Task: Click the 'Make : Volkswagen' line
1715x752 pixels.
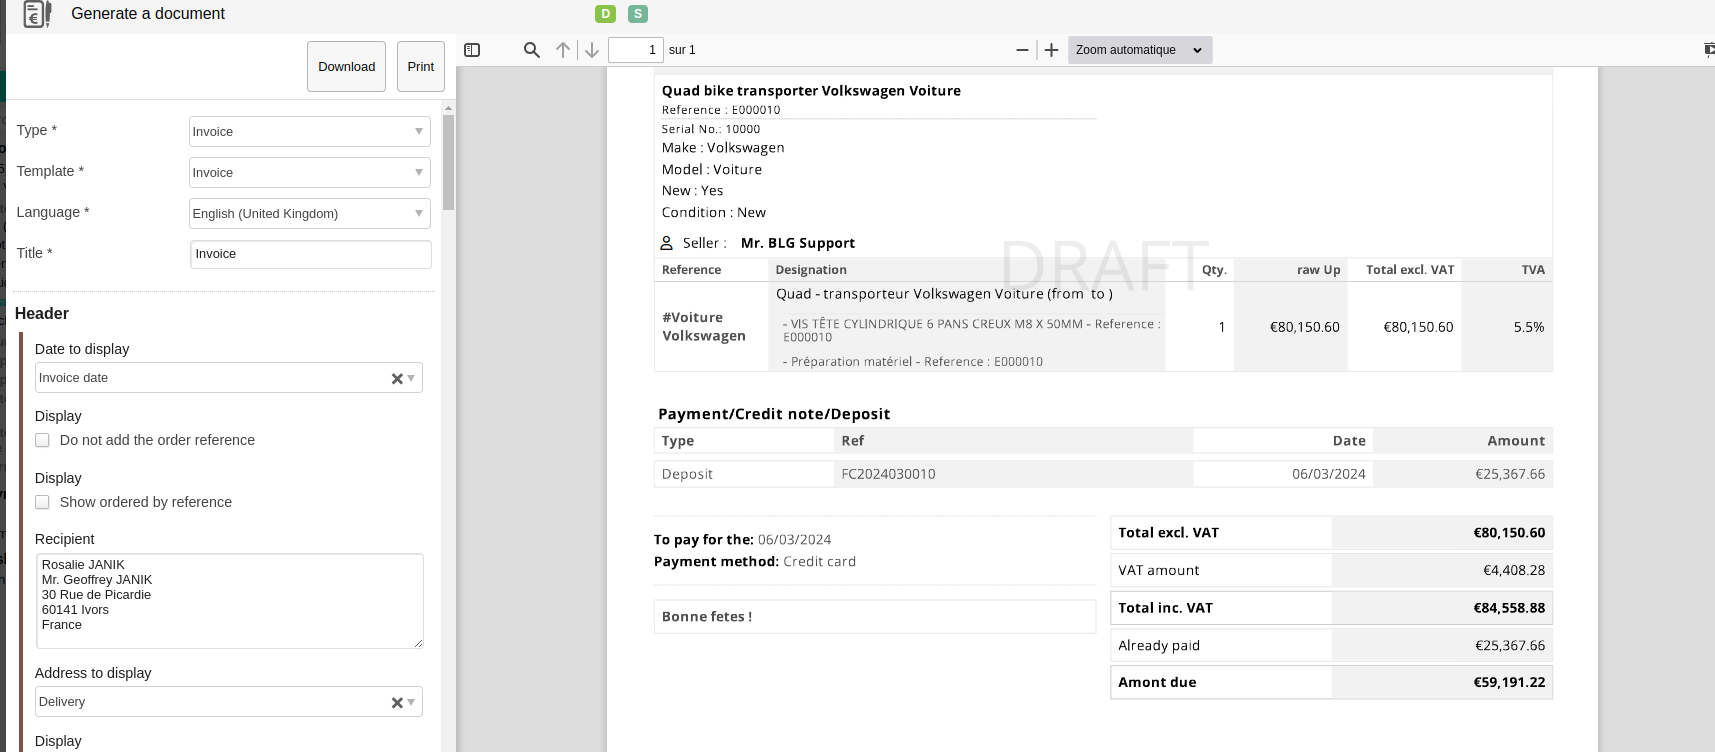Action: pyautogui.click(x=723, y=147)
